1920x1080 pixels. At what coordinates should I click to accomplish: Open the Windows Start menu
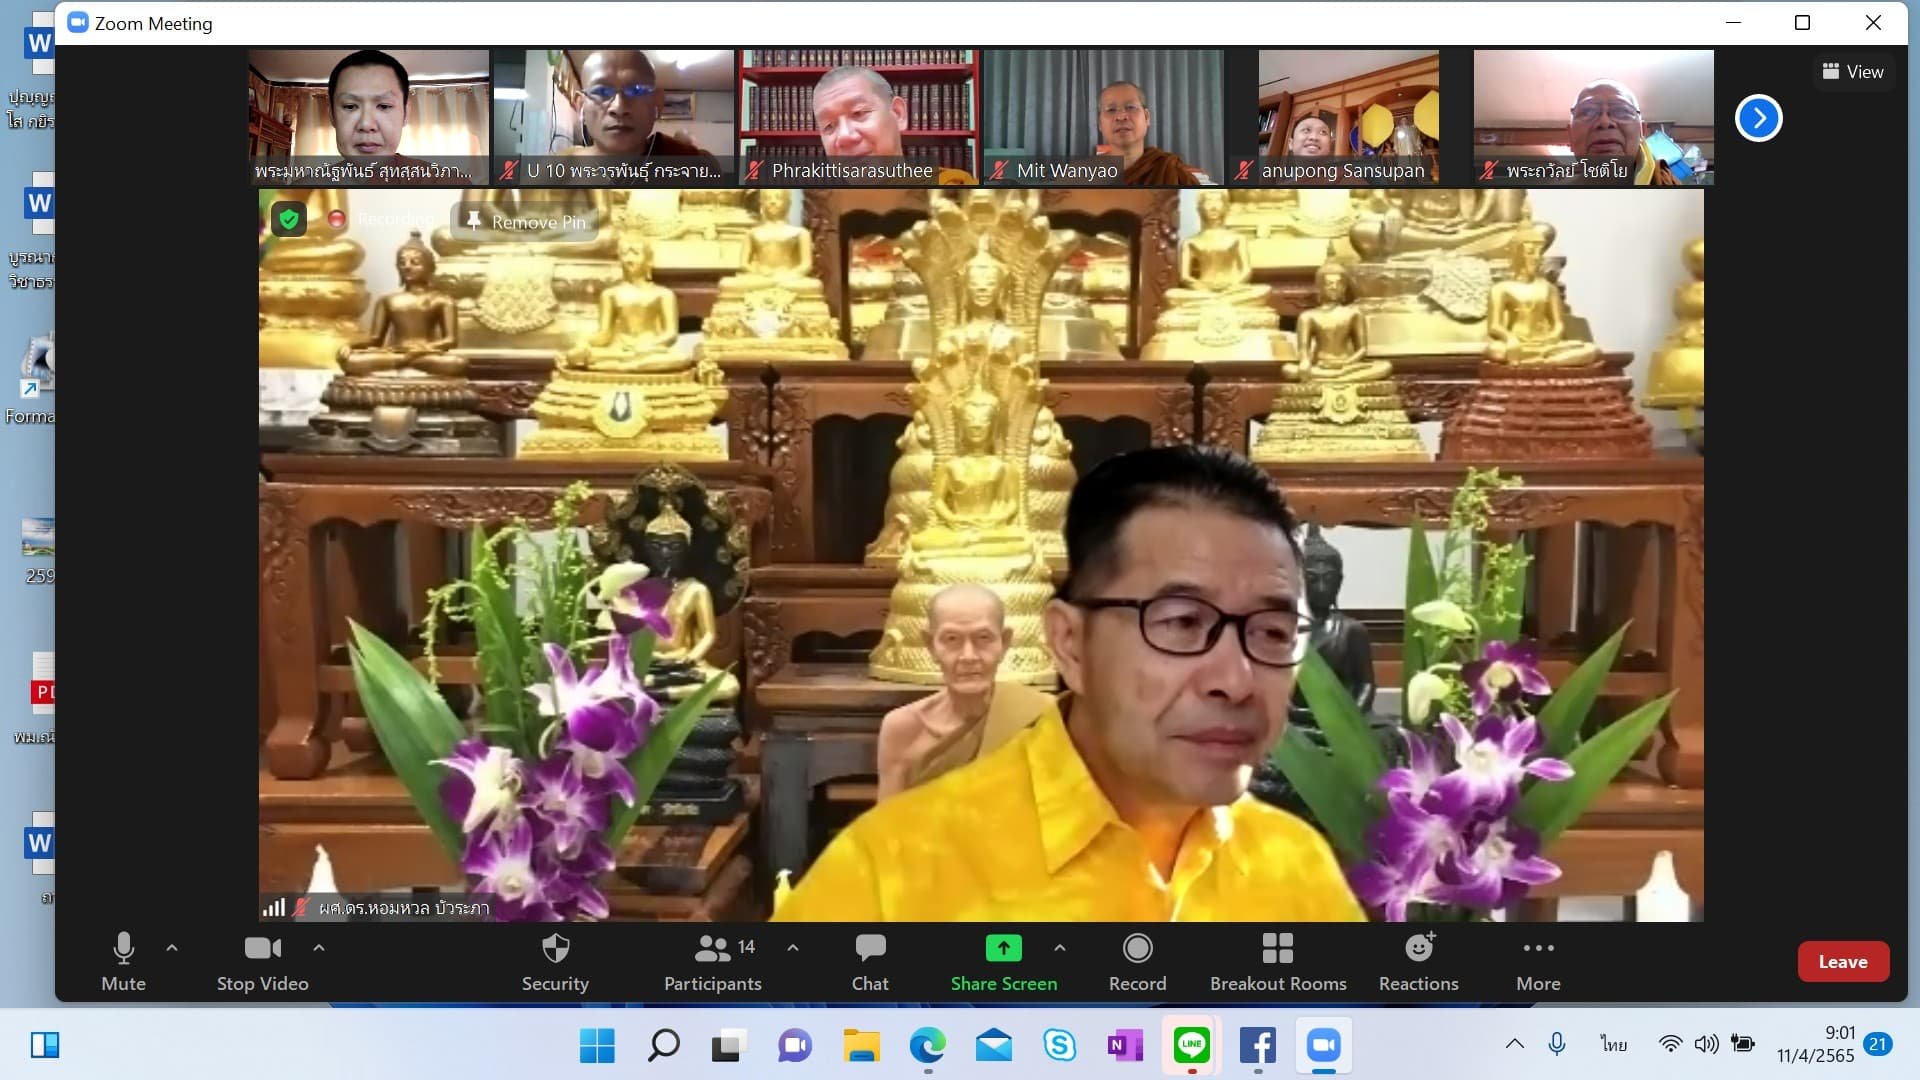click(x=597, y=1046)
